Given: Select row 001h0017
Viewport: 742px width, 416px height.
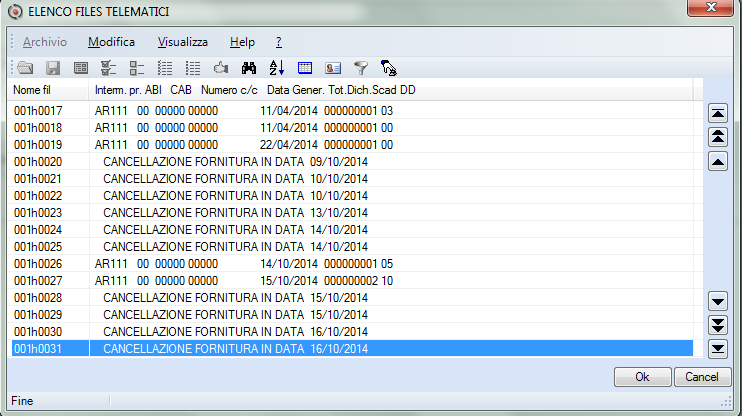Looking at the screenshot, I should [352, 111].
